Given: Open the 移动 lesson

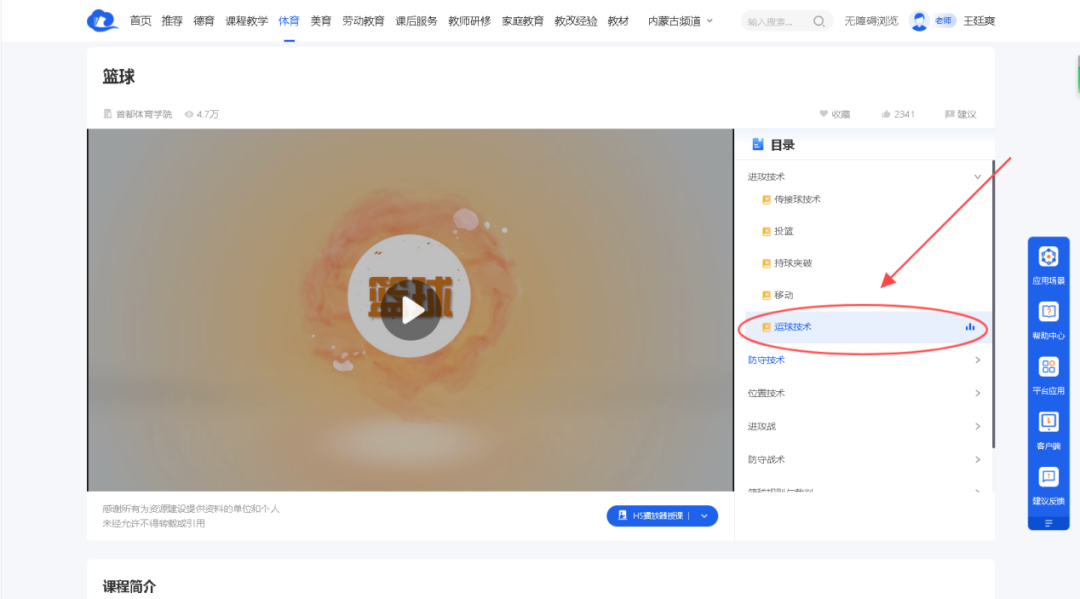Looking at the screenshot, I should (783, 295).
